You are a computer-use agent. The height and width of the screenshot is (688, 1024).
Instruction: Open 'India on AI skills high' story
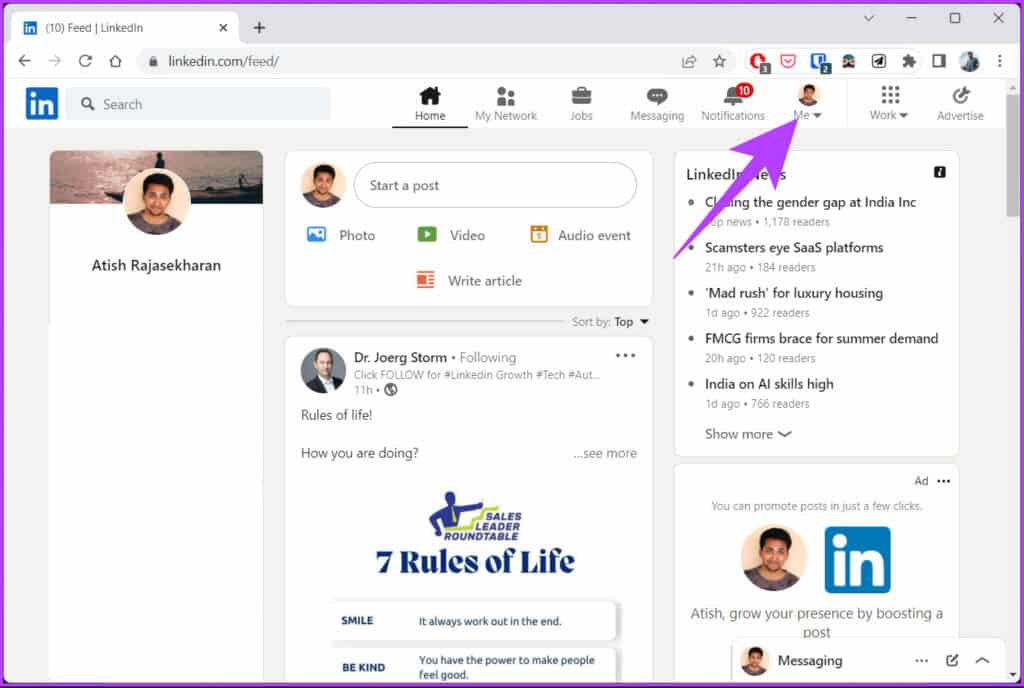[x=769, y=384]
